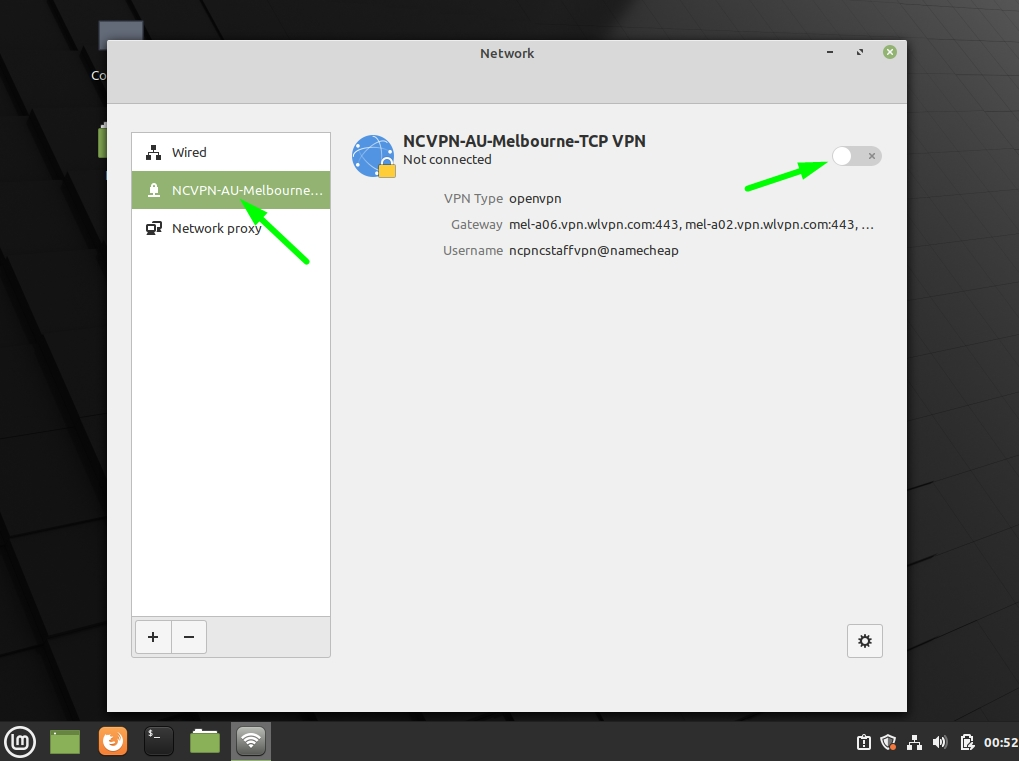Adjust sound via the speaker tray icon
The width and height of the screenshot is (1019, 761).
[939, 741]
